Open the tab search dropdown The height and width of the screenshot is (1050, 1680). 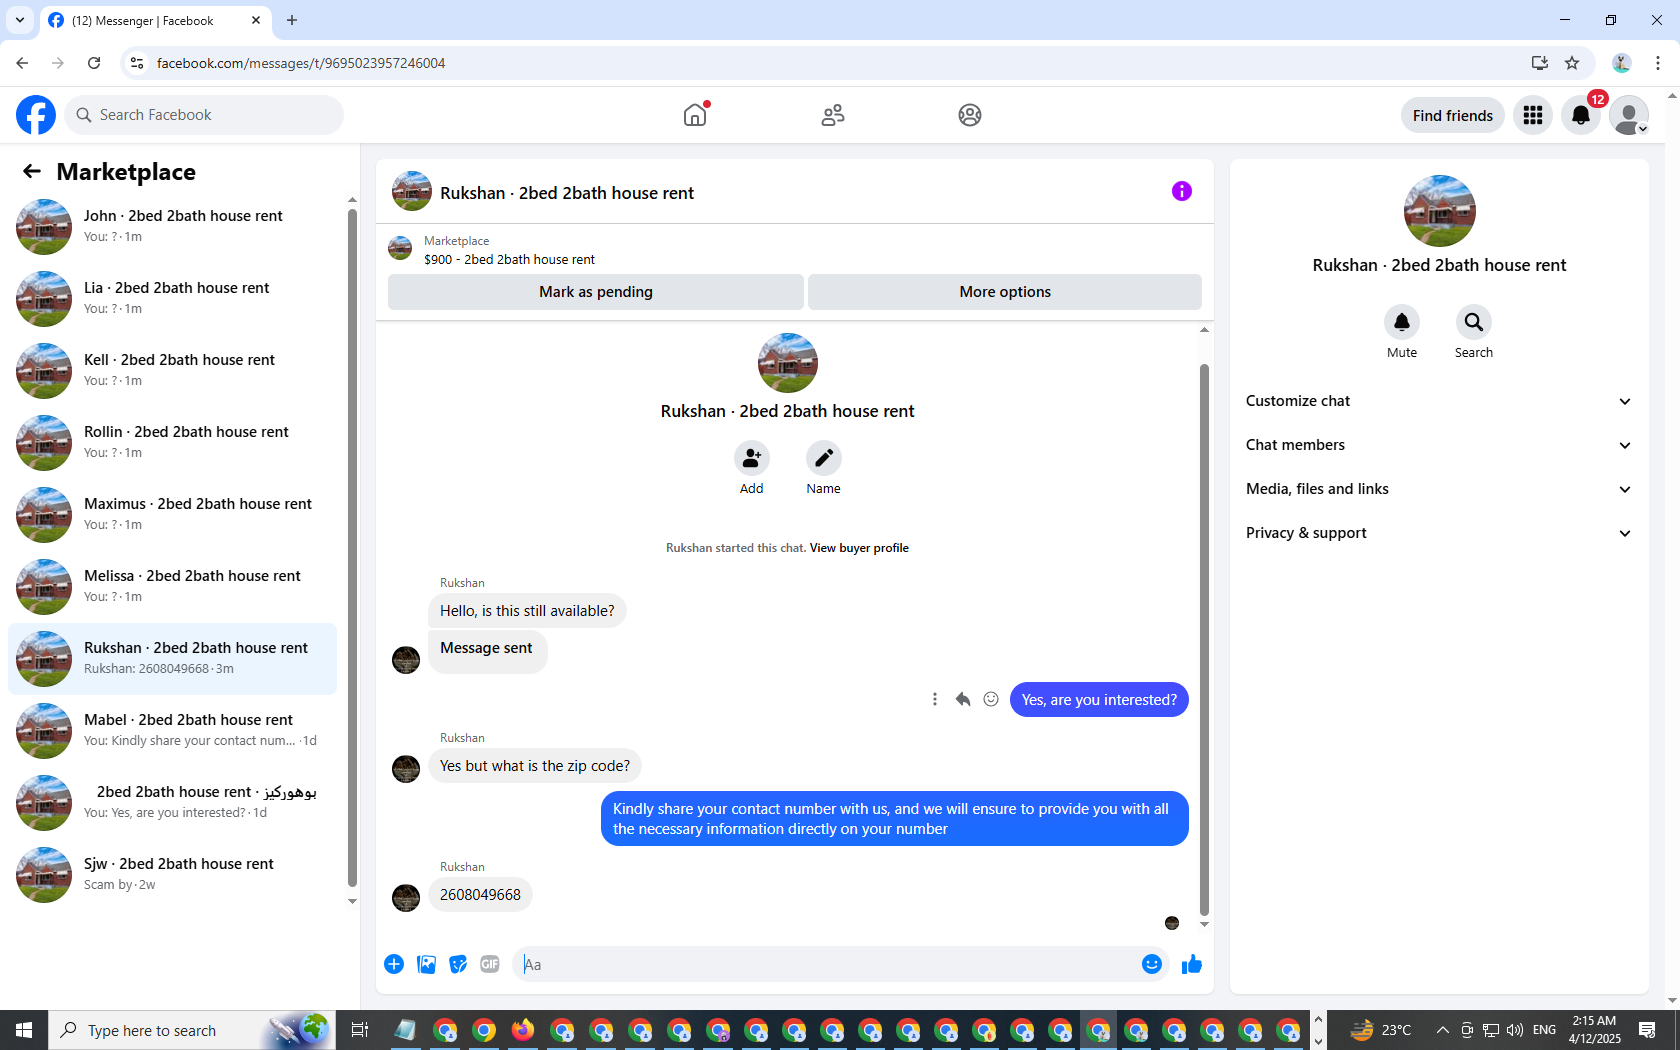coord(20,20)
